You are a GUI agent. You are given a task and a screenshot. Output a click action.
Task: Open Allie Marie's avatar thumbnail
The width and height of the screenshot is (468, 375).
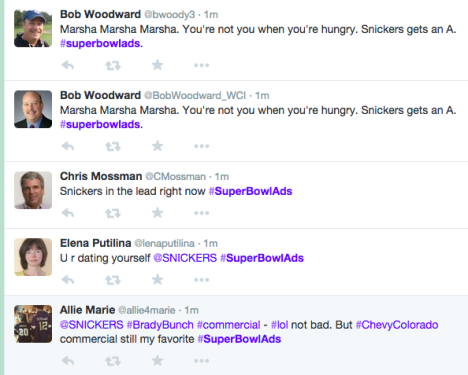[x=33, y=324]
